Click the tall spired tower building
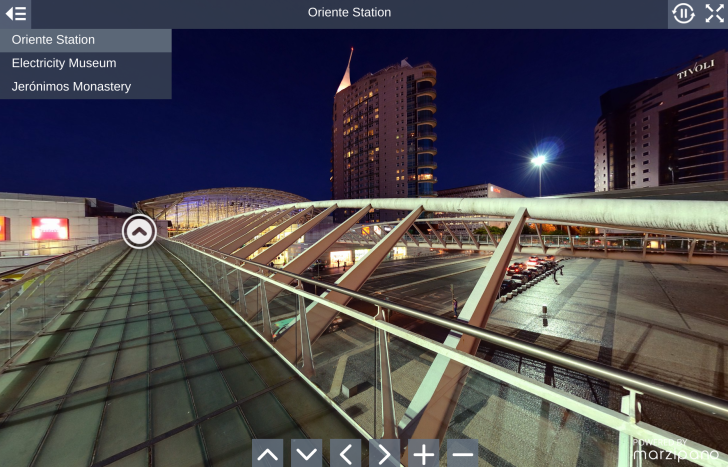The width and height of the screenshot is (728, 467). coord(384,130)
